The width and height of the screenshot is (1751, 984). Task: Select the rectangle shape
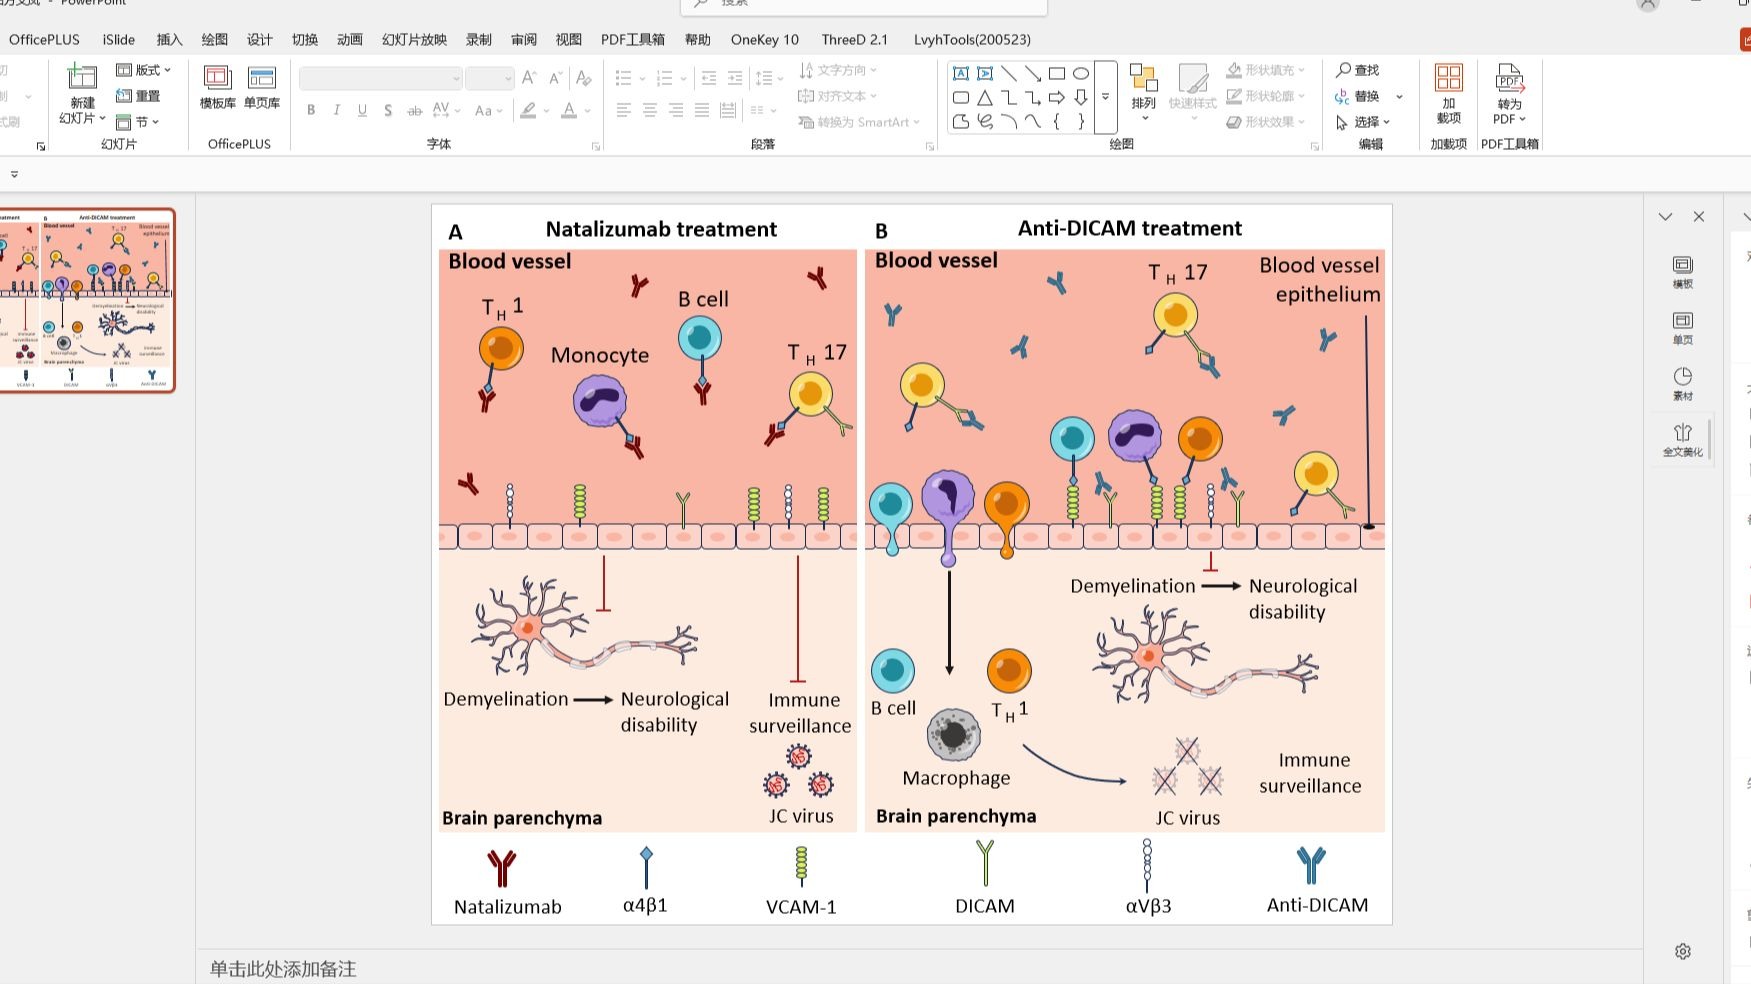point(1057,73)
